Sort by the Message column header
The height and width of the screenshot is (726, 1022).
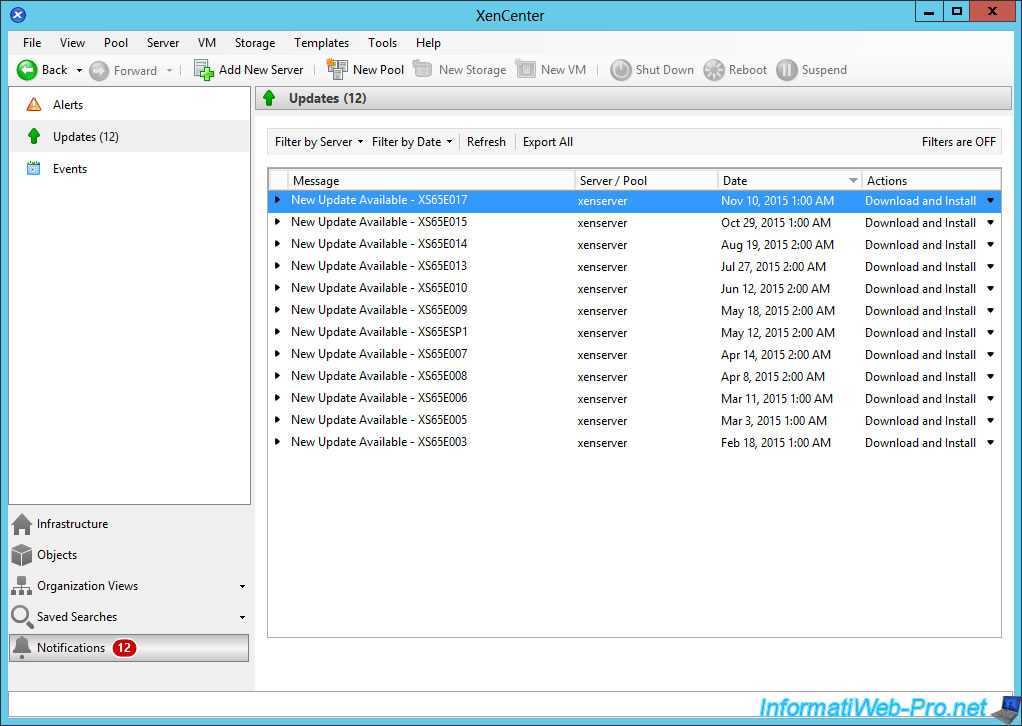click(x=431, y=181)
